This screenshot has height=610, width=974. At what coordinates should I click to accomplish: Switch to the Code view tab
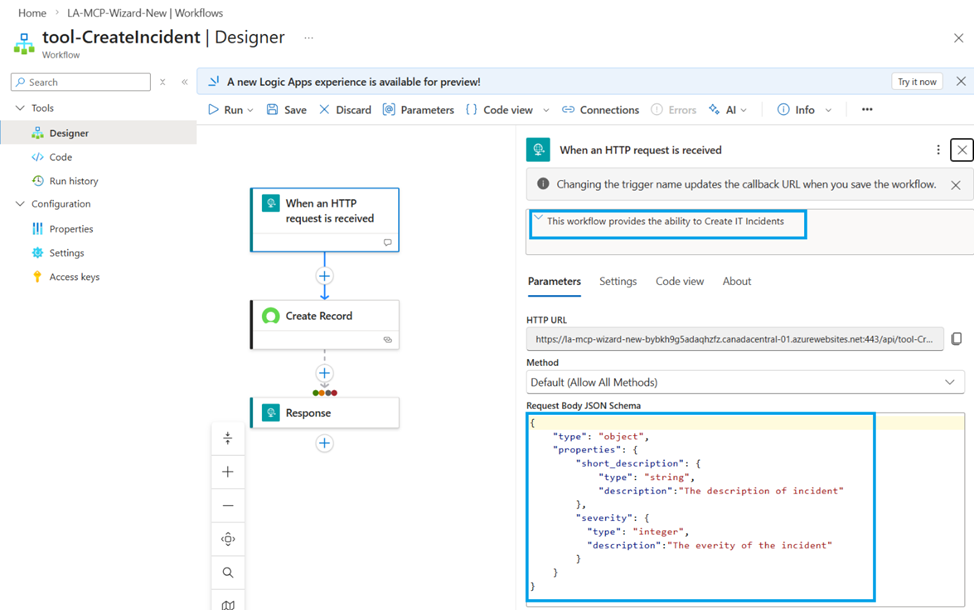679,282
